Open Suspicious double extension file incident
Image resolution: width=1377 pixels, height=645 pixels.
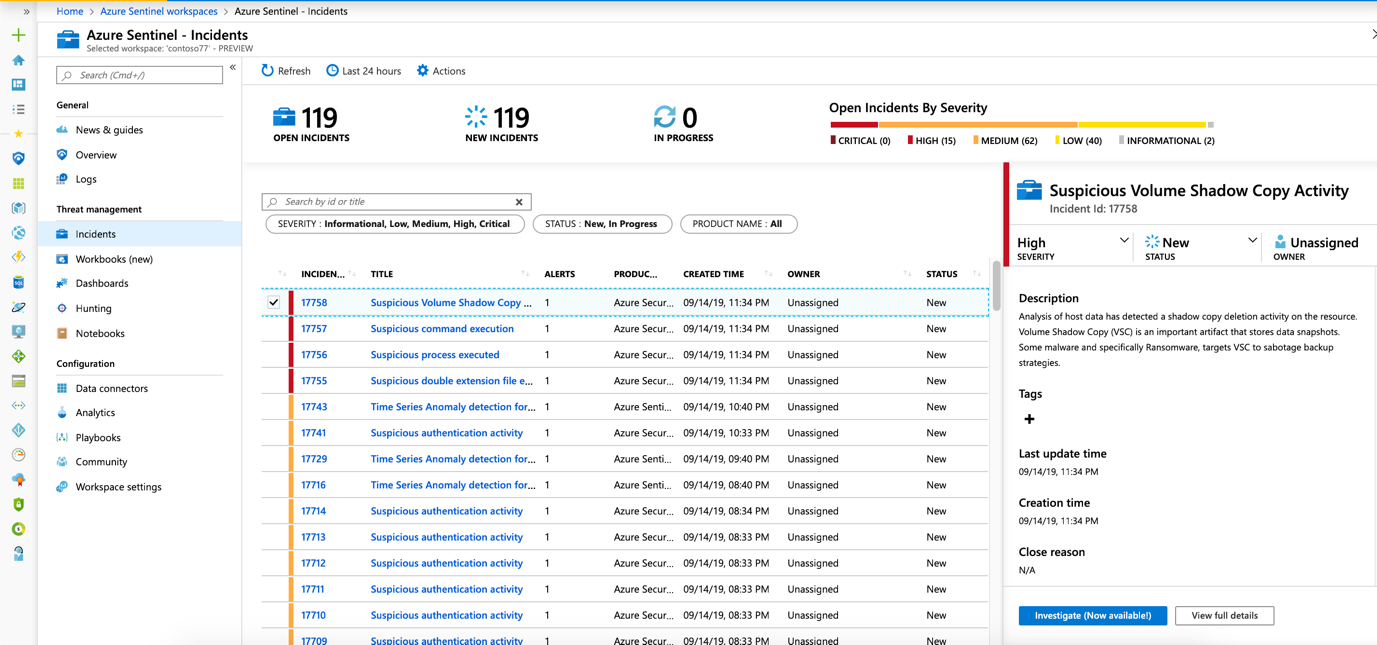click(451, 380)
